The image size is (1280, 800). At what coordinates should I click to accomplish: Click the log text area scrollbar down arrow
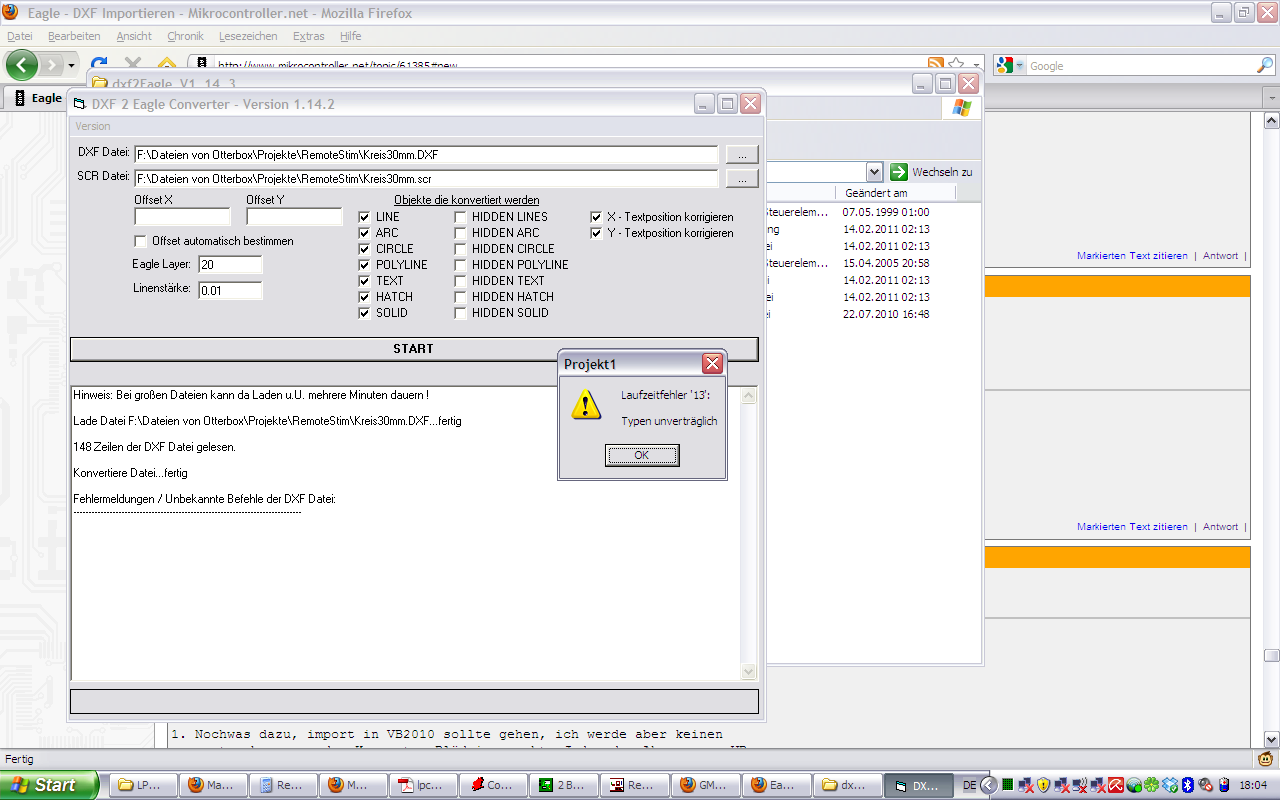(x=749, y=671)
